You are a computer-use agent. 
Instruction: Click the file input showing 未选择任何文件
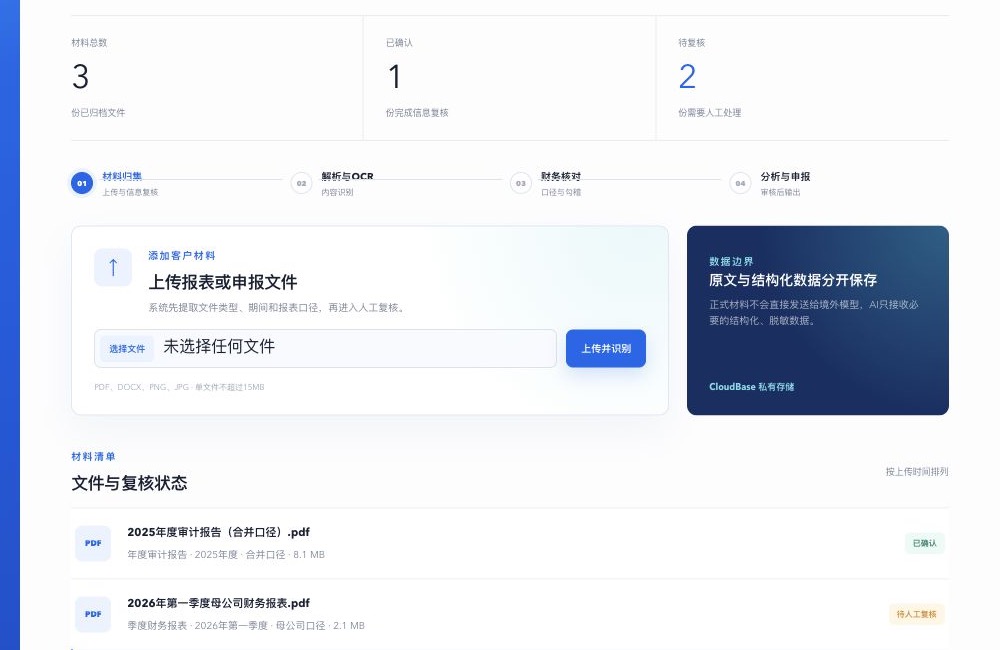coord(325,348)
